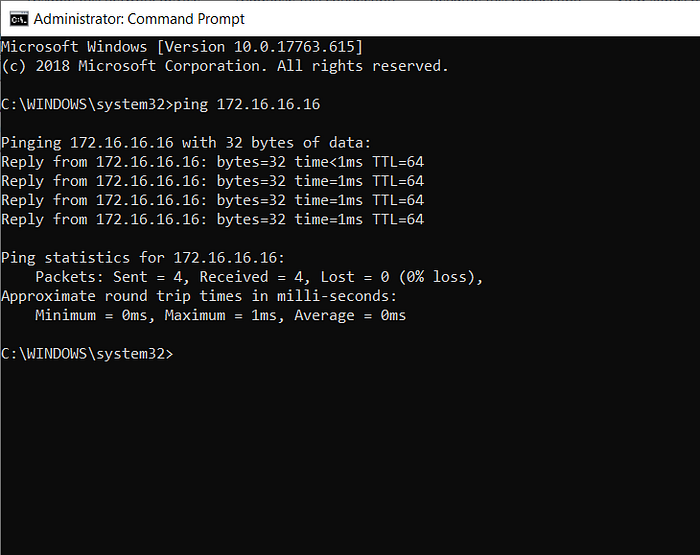Screen dimensions: 700x555
Task: Click the bottom C:\WINDOWS\system32> prompt line
Action: [x=87, y=354]
